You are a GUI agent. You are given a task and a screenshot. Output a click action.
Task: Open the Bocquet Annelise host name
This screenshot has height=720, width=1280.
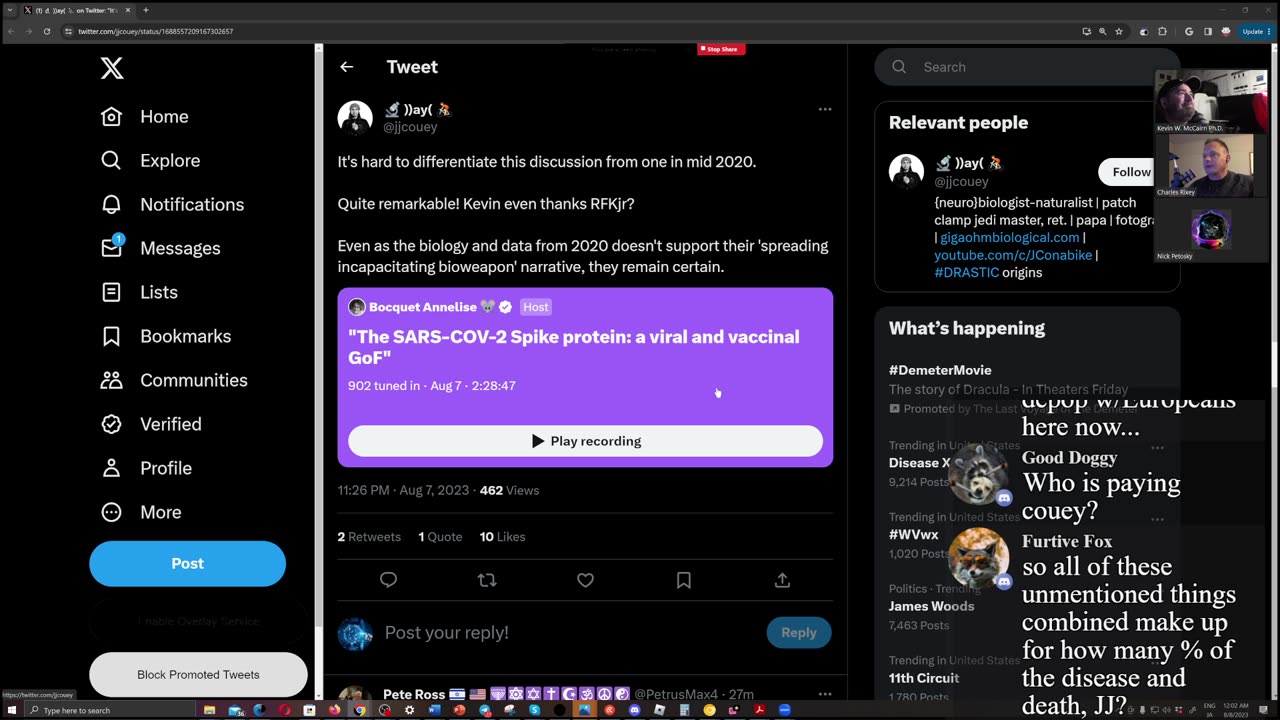(x=423, y=307)
